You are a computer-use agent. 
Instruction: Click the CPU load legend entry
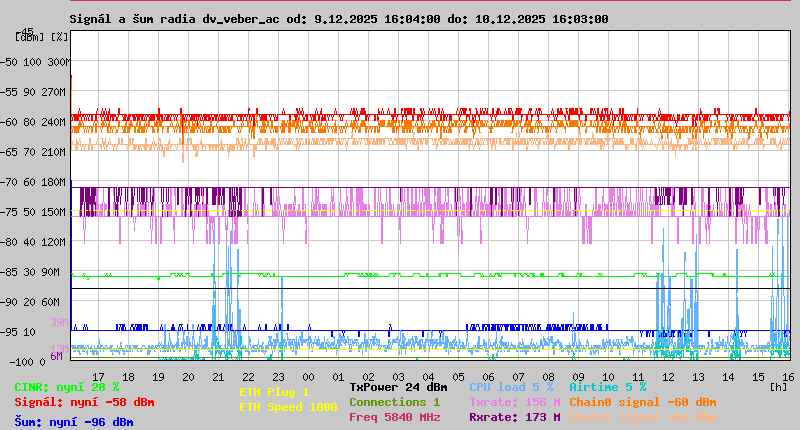[511, 387]
